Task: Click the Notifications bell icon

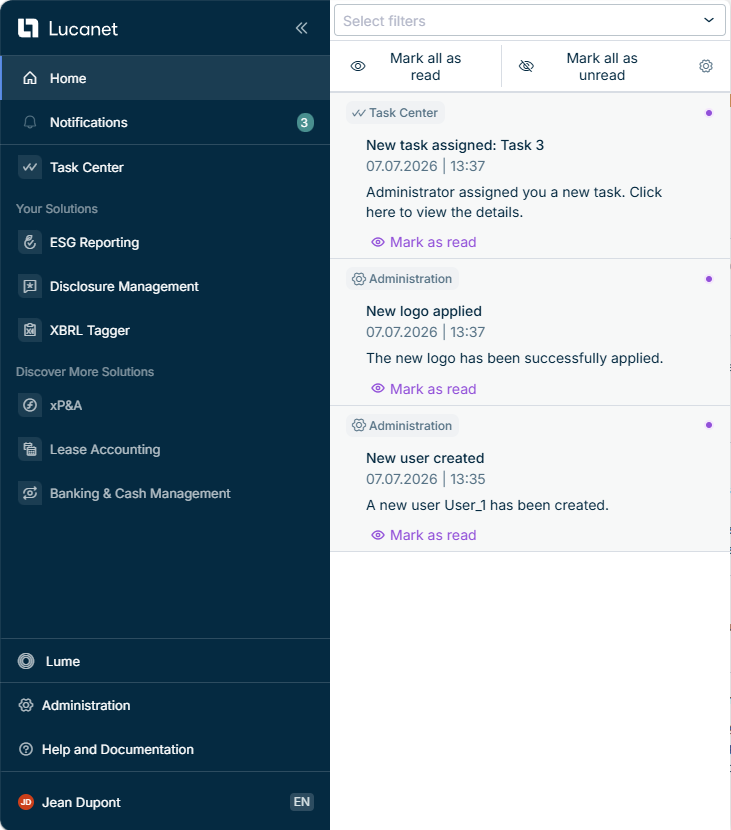Action: tap(30, 122)
